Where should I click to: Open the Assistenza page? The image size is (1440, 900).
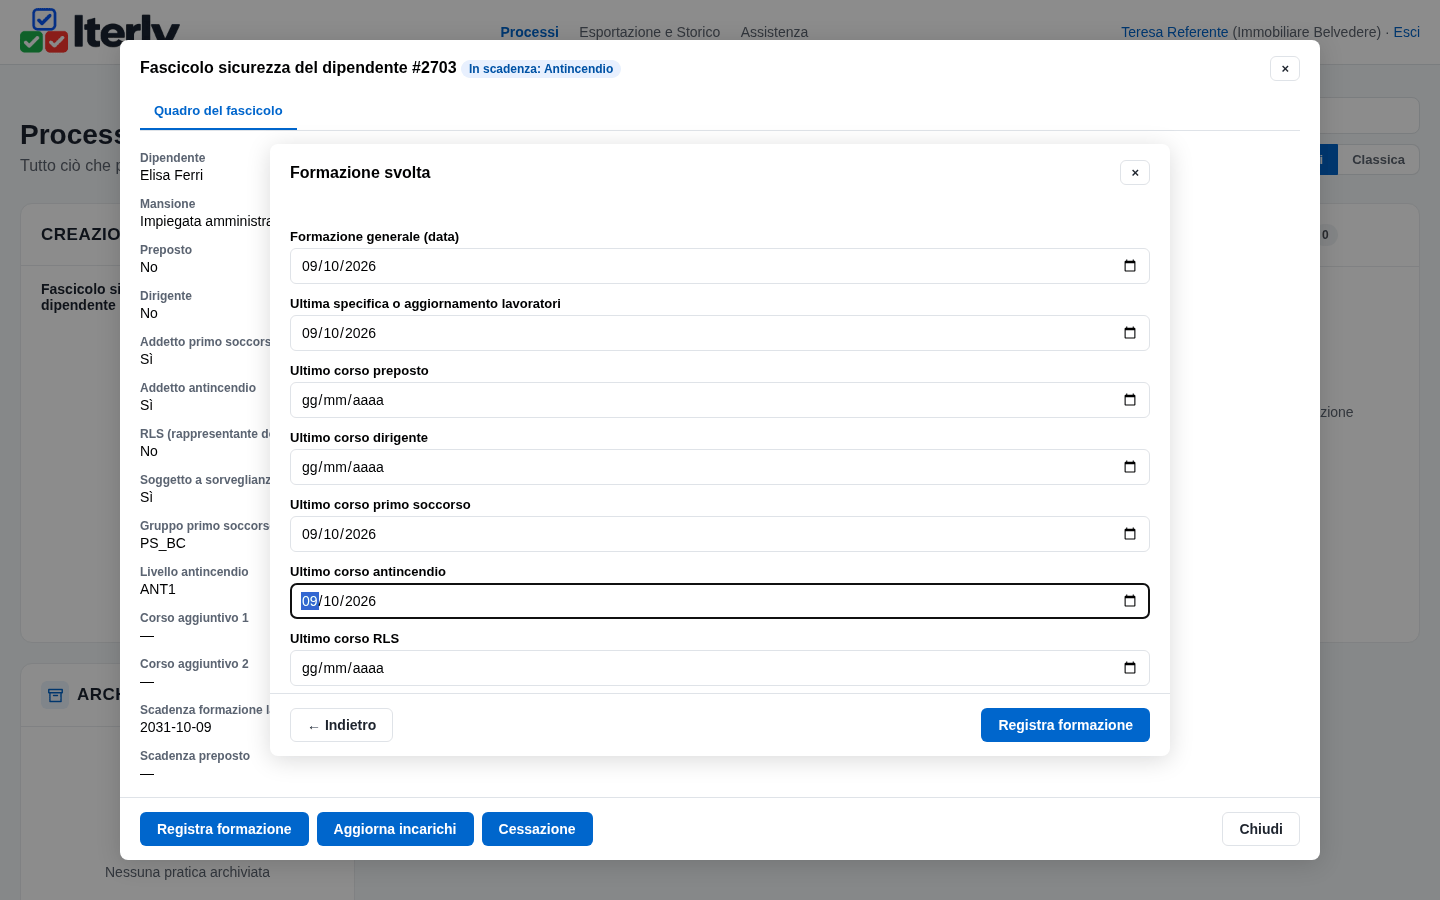(x=774, y=32)
